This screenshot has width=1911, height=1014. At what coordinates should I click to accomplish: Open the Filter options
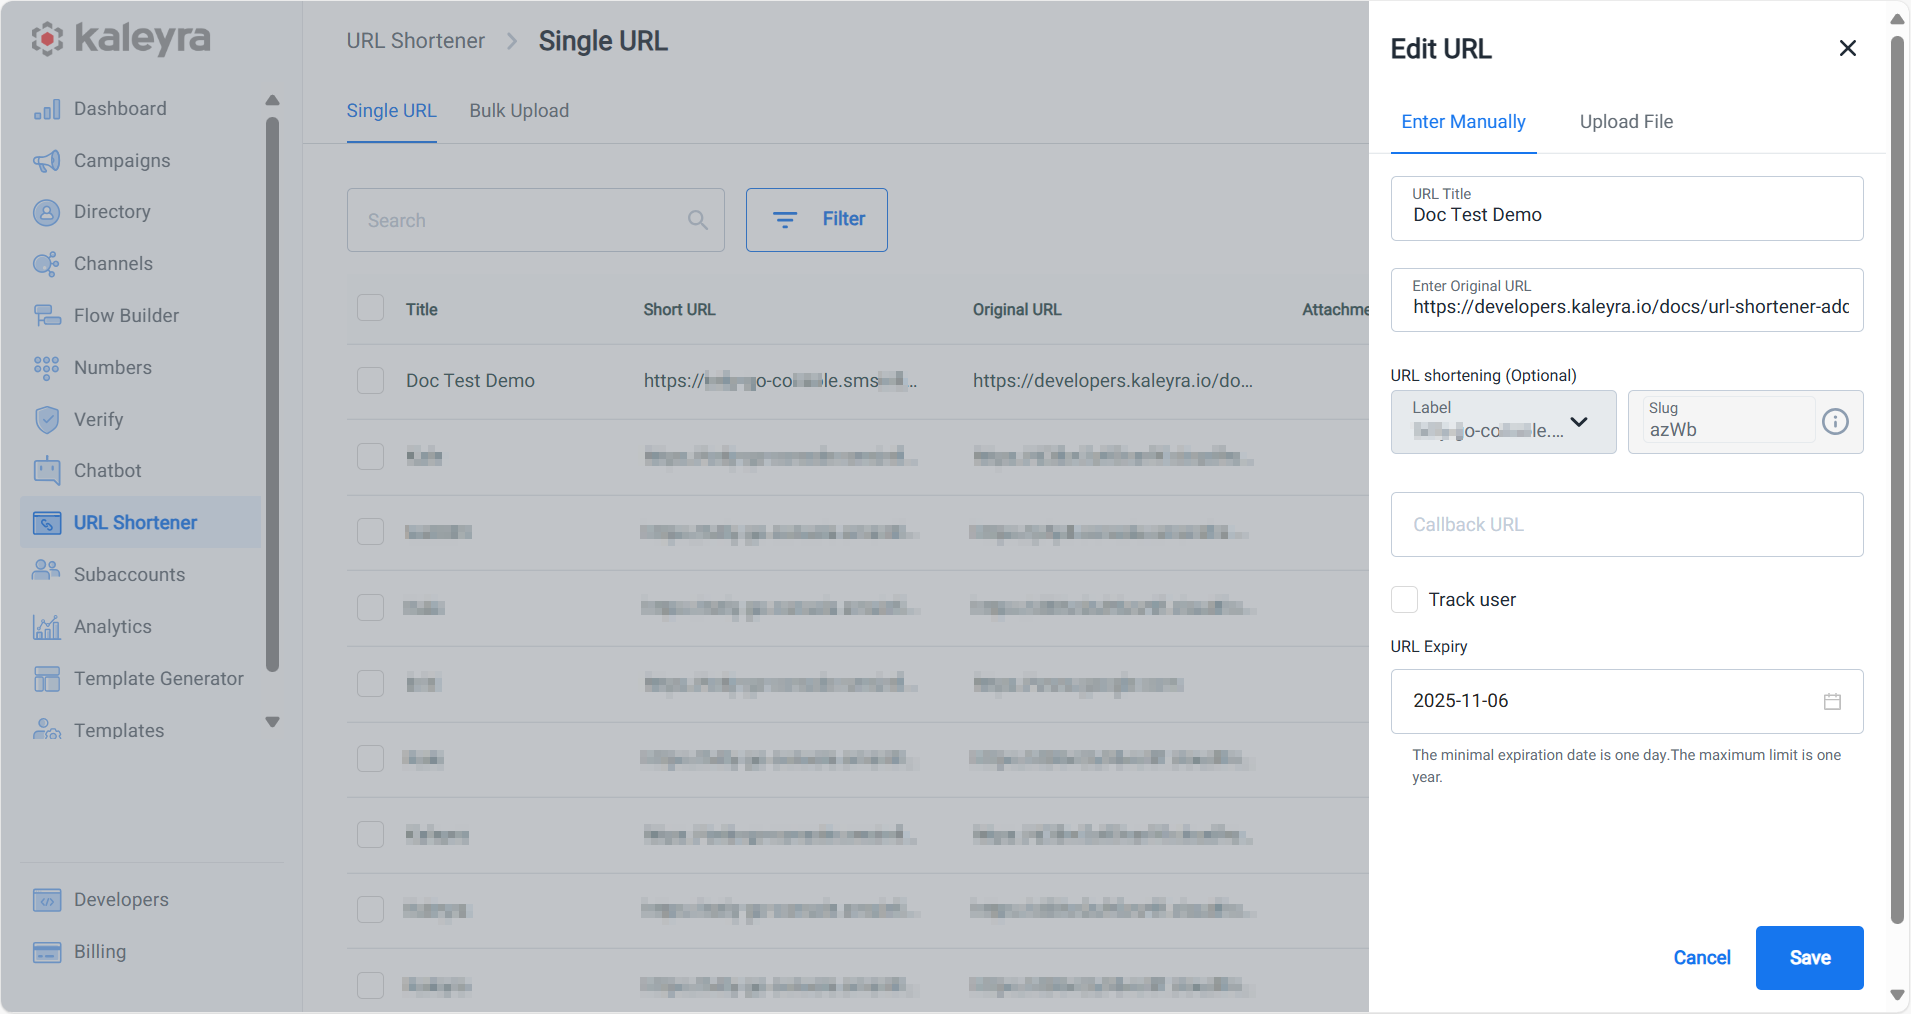(816, 220)
